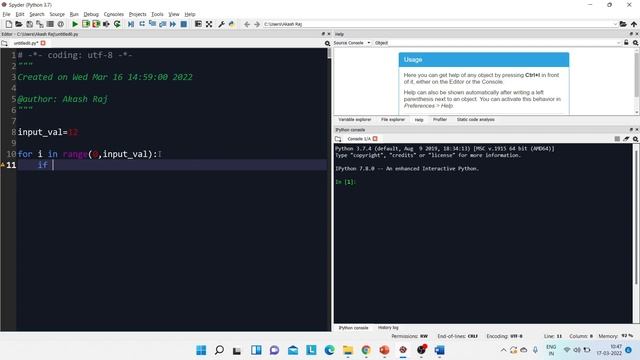The image size is (640, 360).
Task: Toggle the Help pane lock icon
Action: coord(626,42)
